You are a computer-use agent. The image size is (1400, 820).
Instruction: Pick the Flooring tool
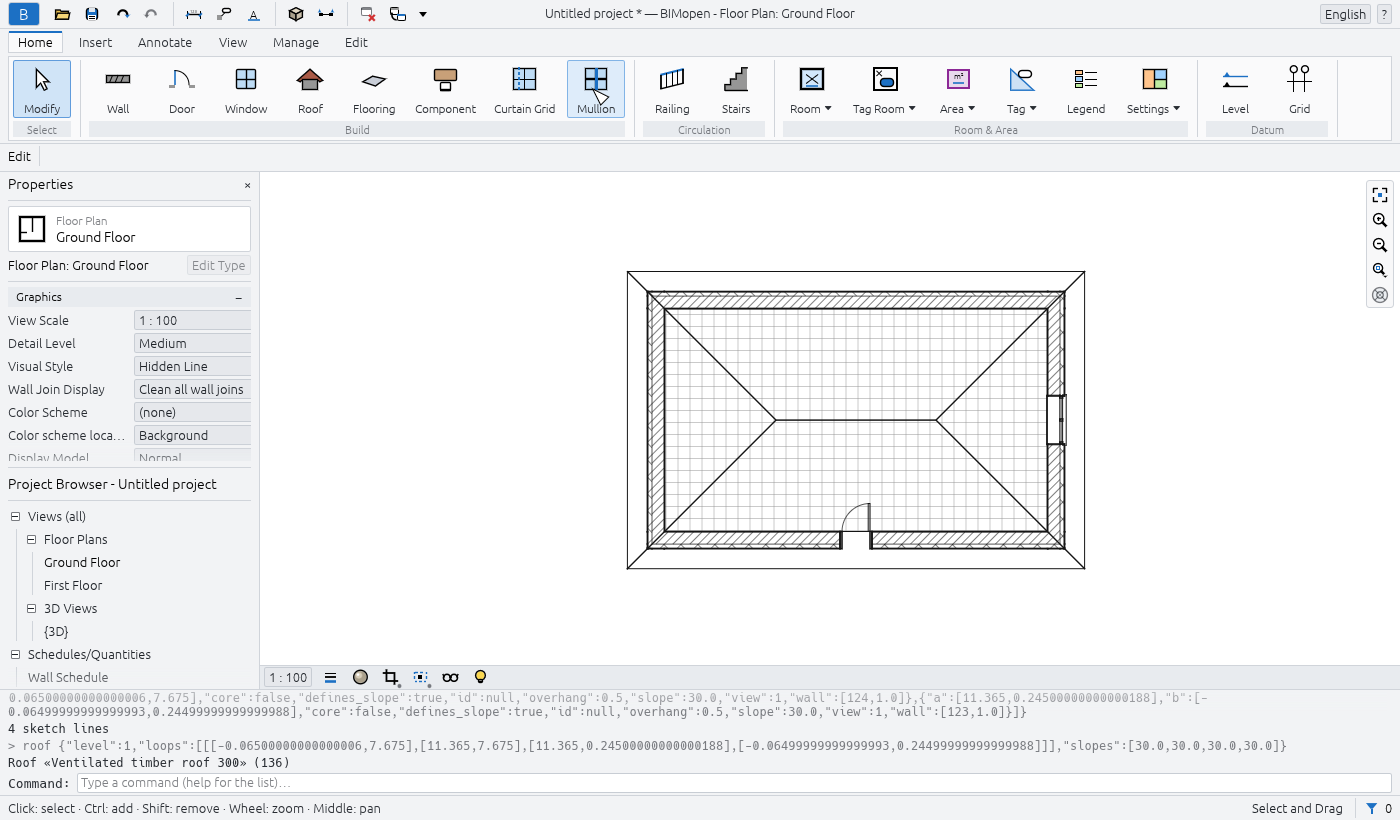[374, 89]
